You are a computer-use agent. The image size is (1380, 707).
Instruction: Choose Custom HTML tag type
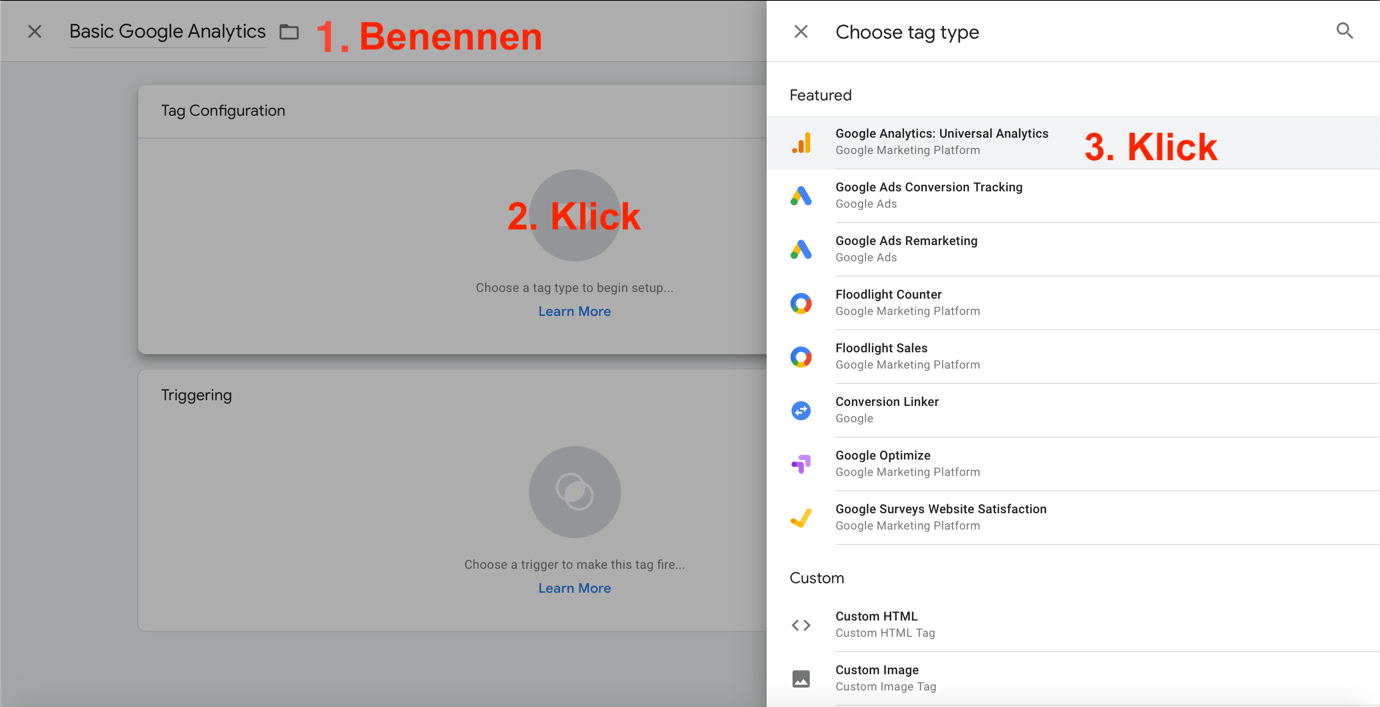(x=1073, y=625)
